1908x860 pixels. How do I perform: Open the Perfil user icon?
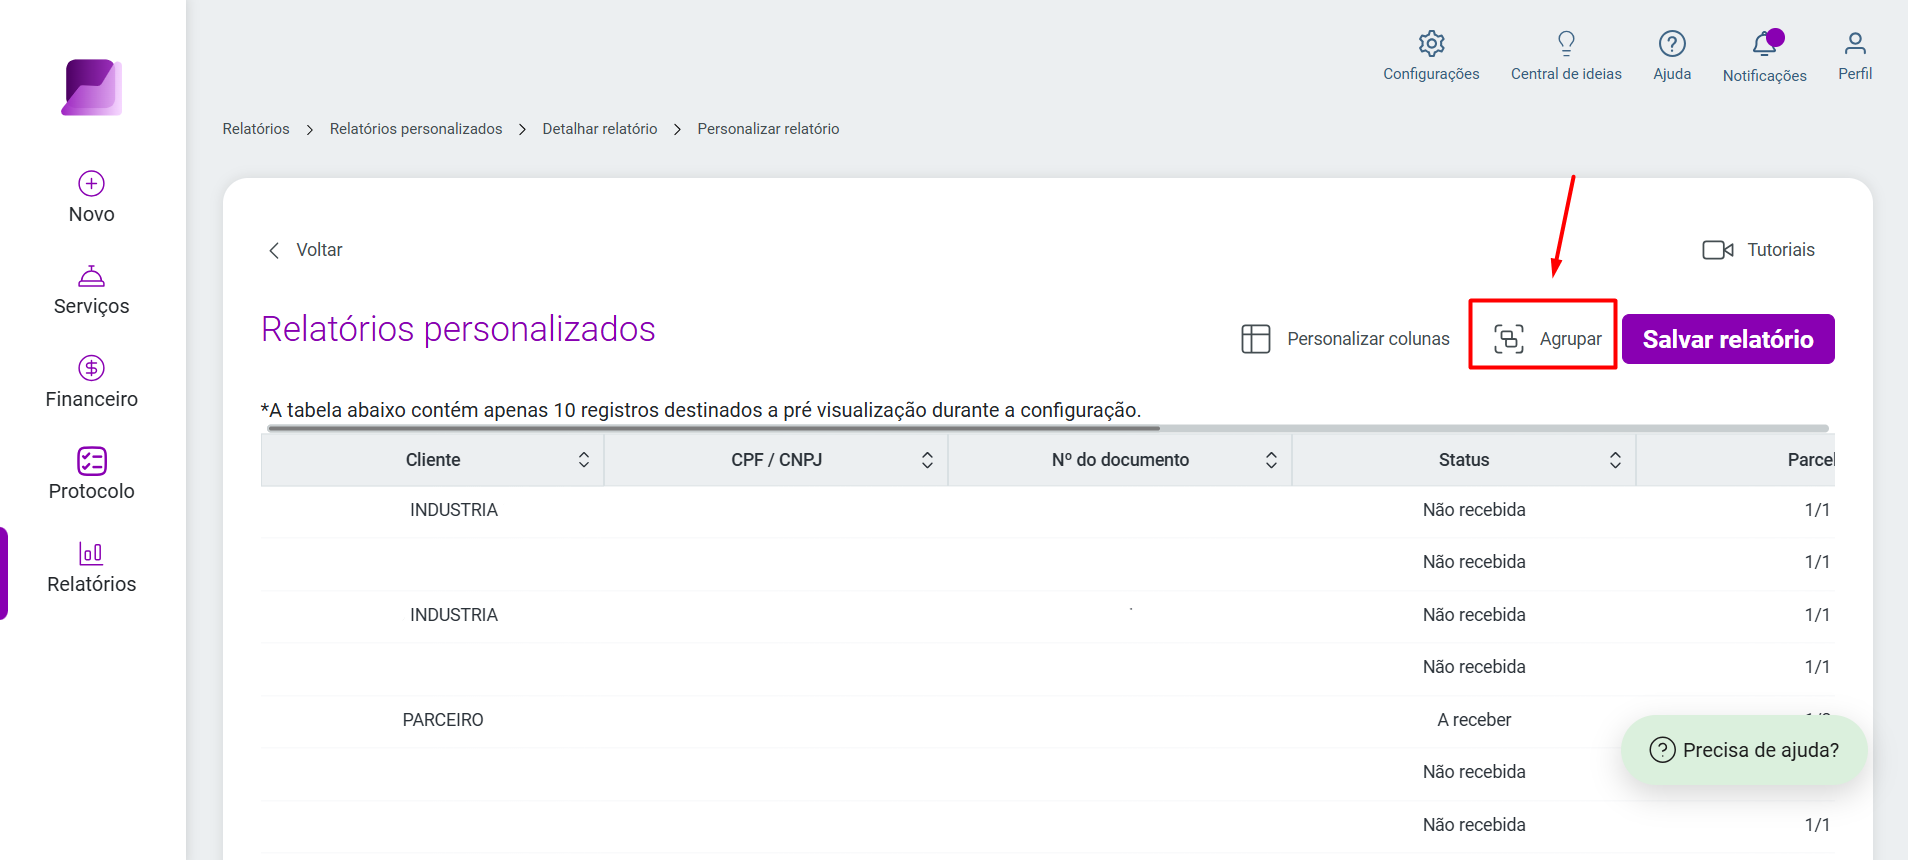(x=1855, y=43)
